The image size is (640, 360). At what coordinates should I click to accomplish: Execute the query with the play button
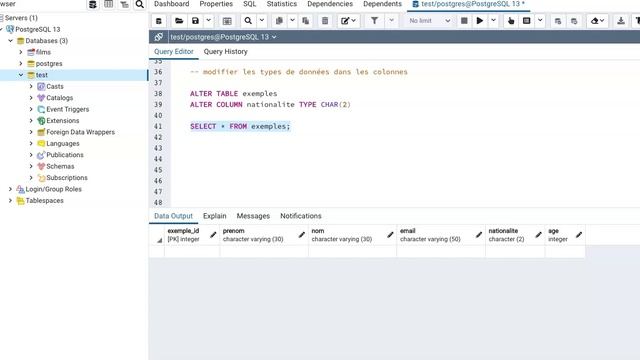click(x=480, y=21)
